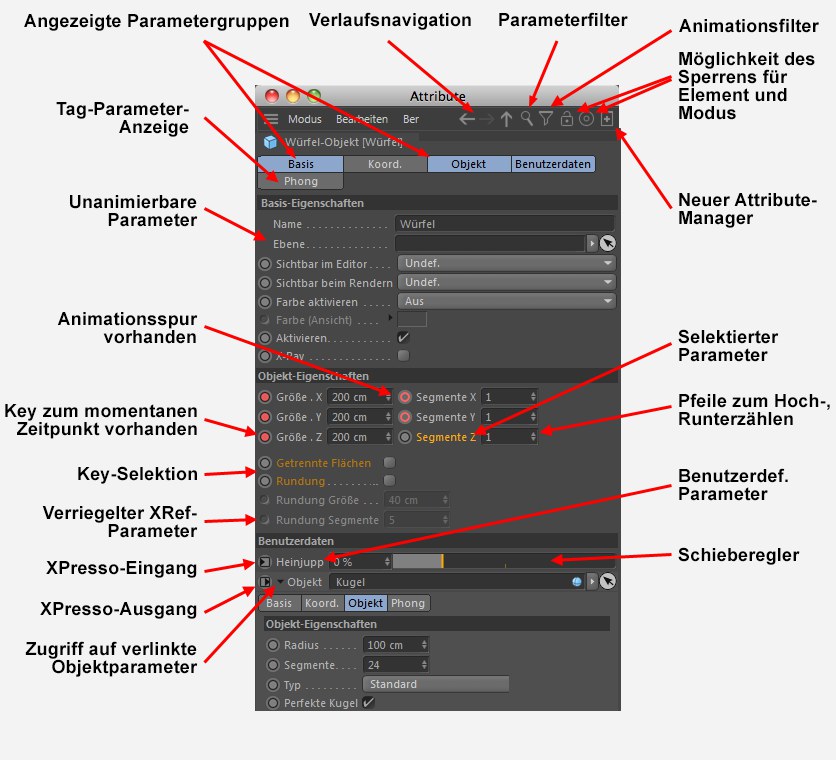The image size is (836, 760).
Task: Click the forward history arrow
Action: (486, 119)
